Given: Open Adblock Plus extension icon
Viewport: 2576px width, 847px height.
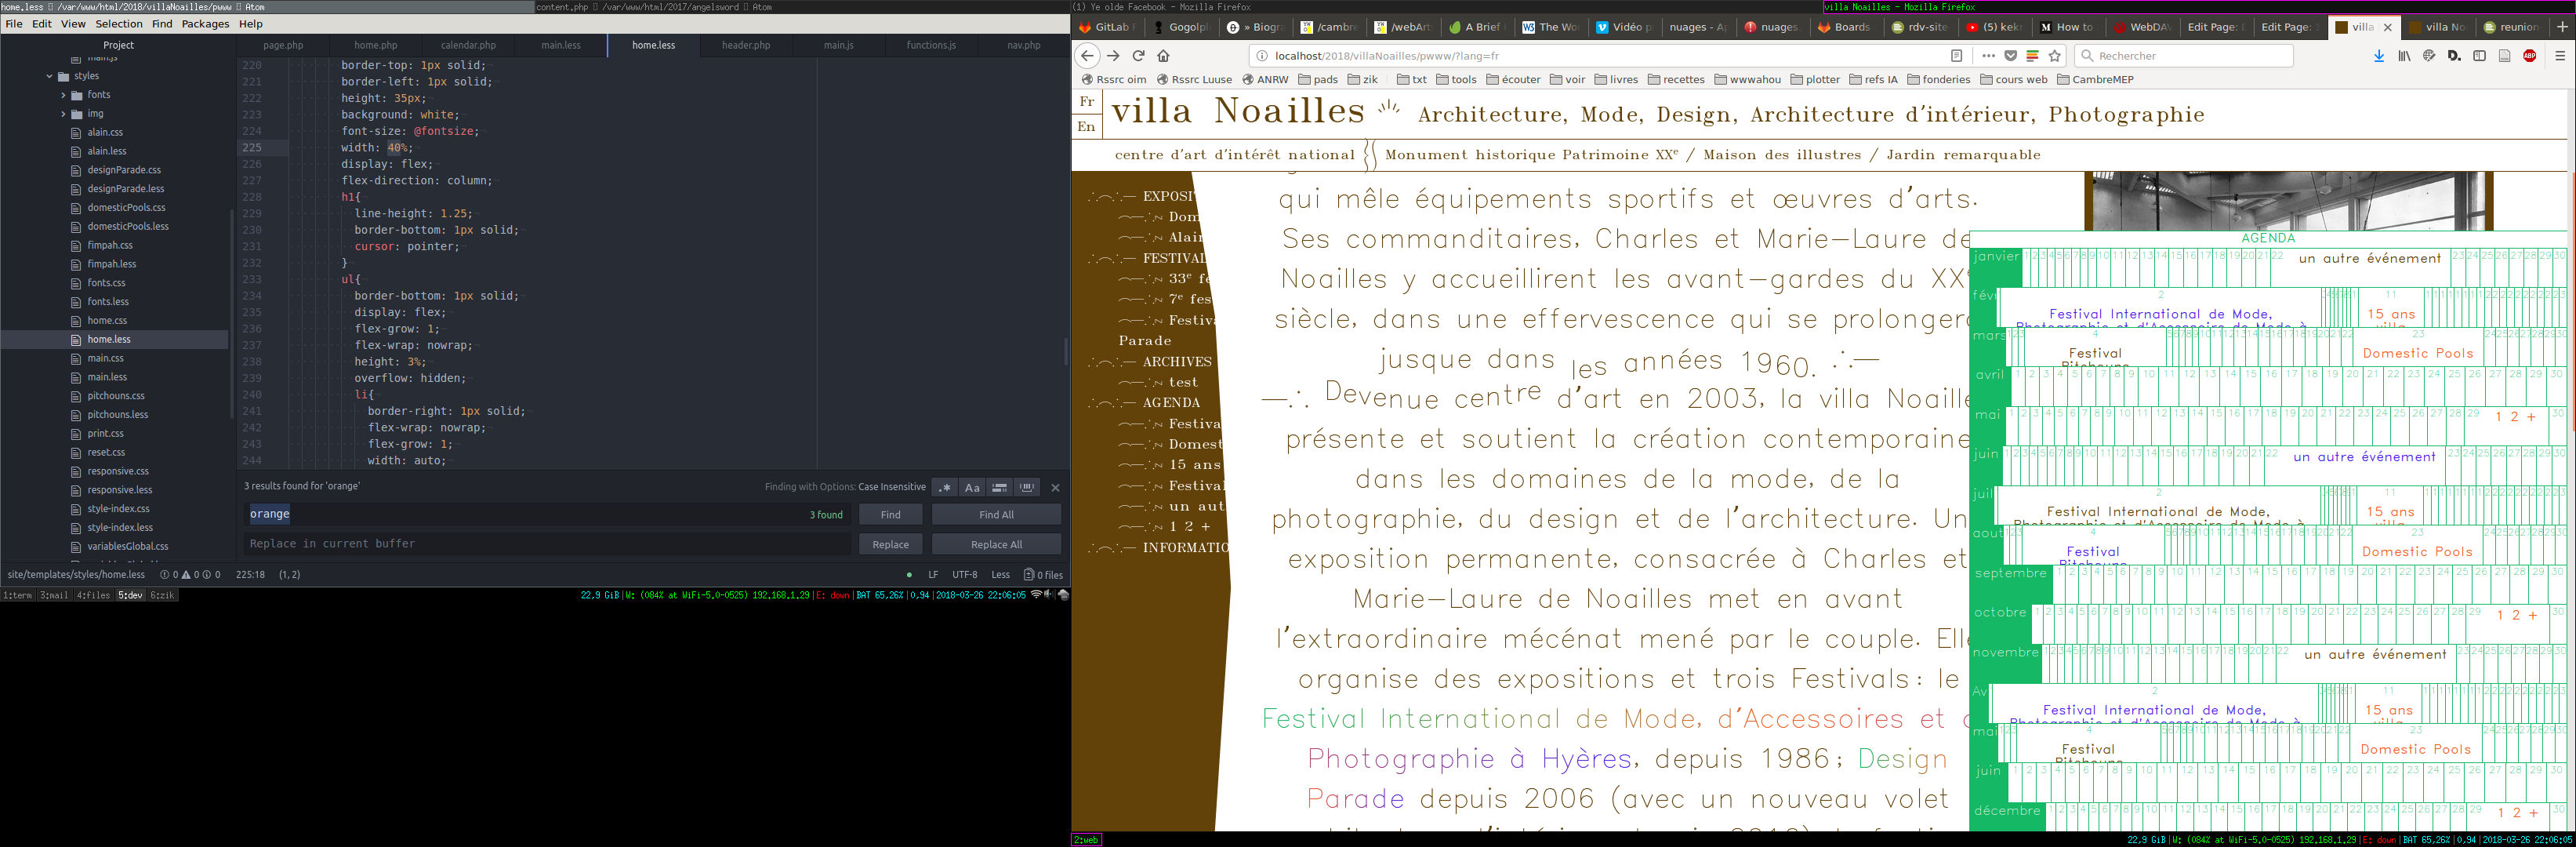Looking at the screenshot, I should 2529,56.
